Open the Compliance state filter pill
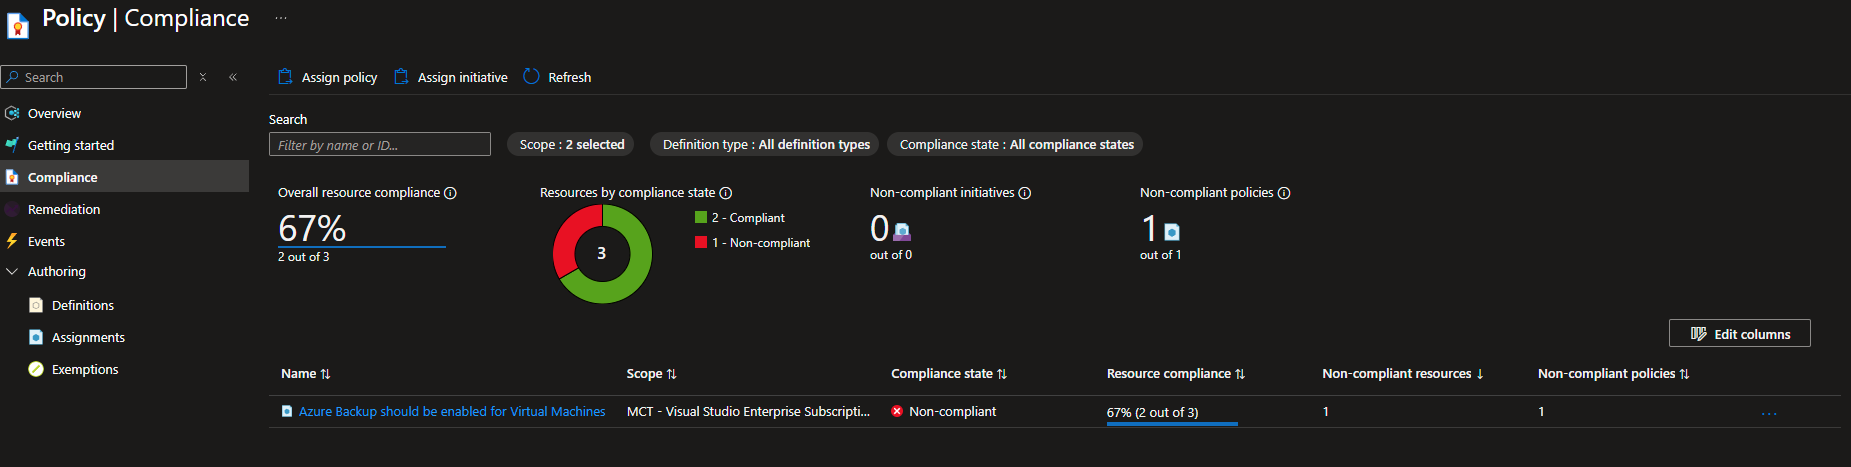Image resolution: width=1851 pixels, height=467 pixels. [1016, 144]
